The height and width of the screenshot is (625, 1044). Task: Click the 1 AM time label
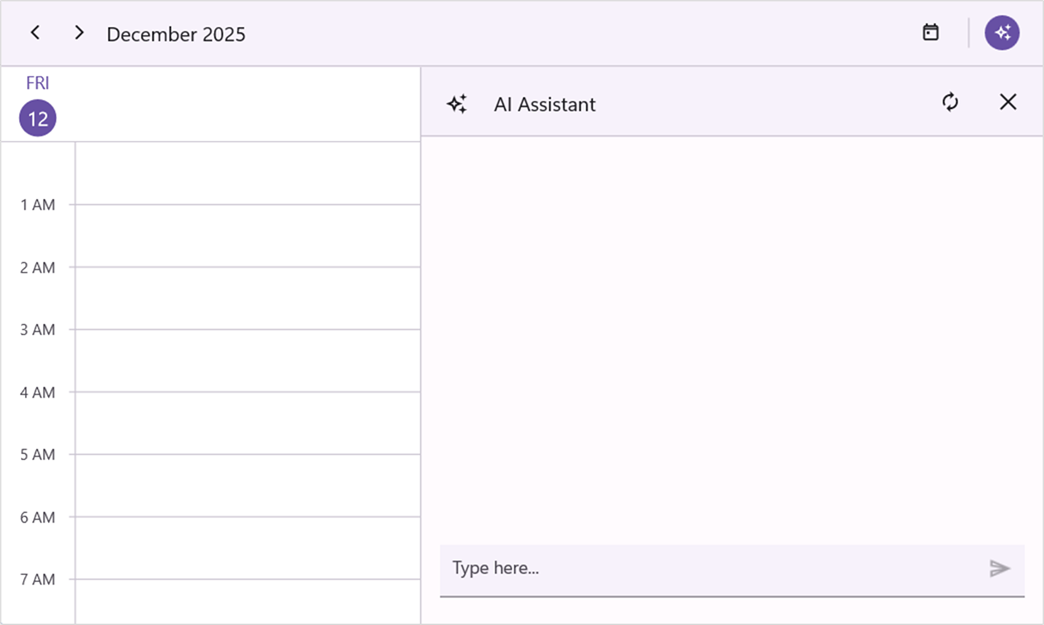(x=37, y=205)
